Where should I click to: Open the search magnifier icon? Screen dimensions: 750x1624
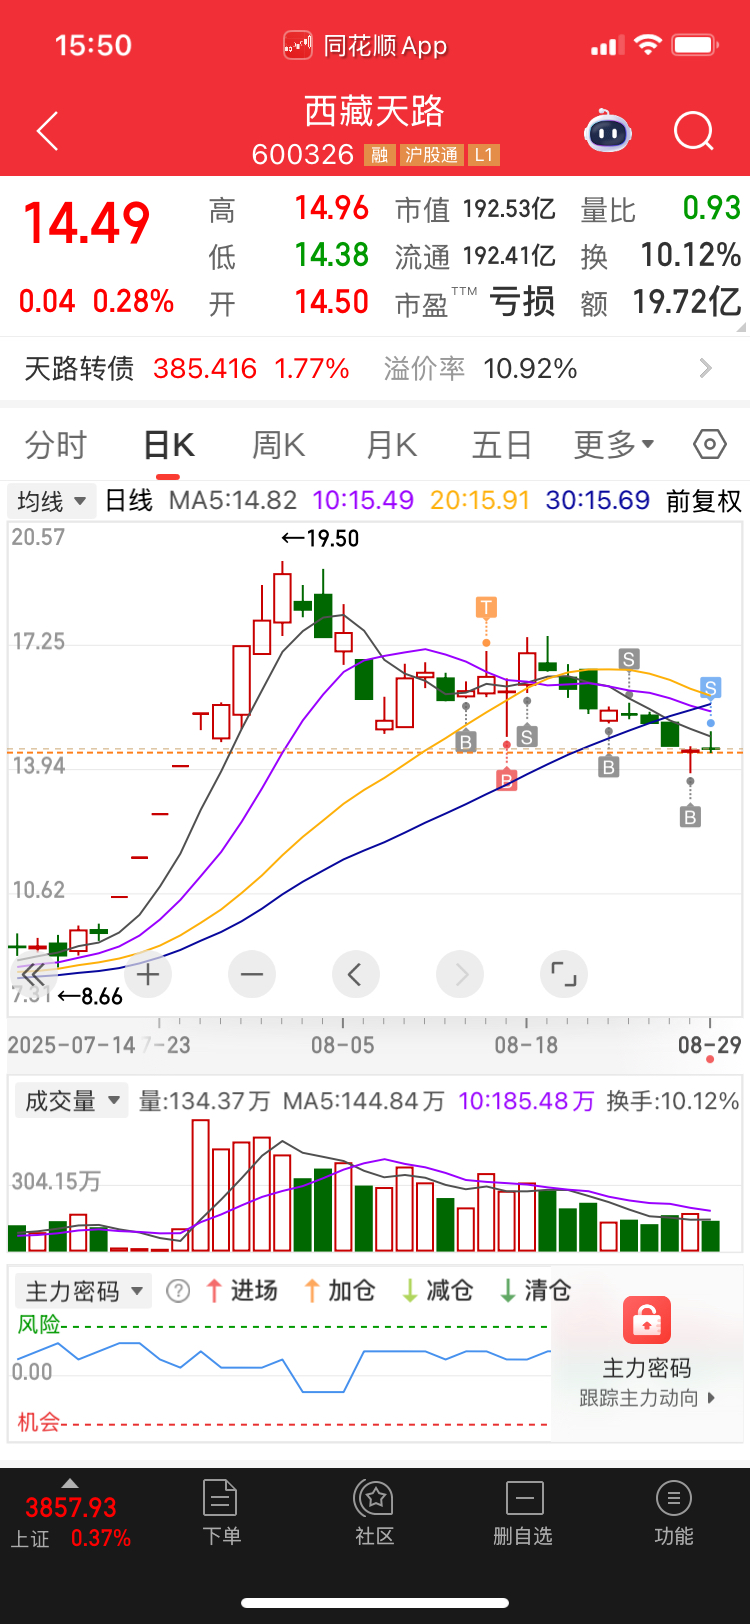coord(693,131)
